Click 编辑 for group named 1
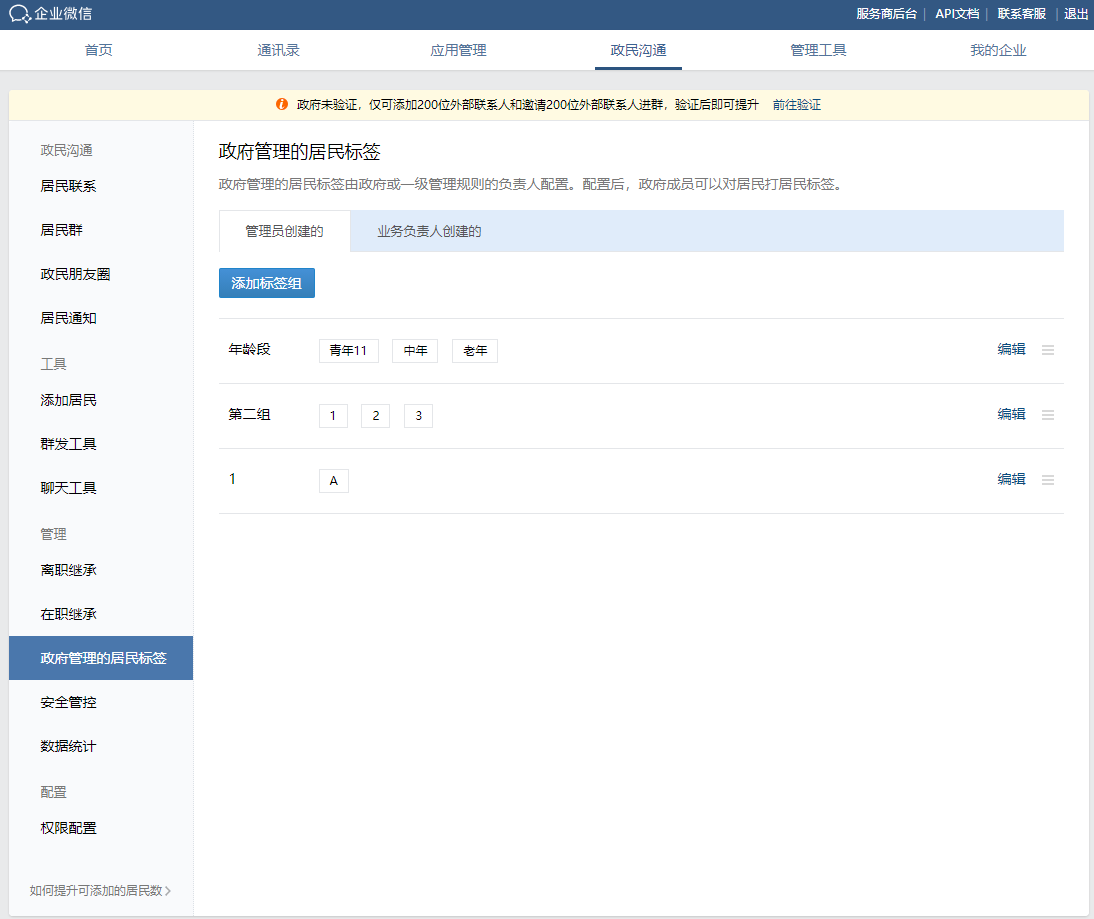 click(x=1011, y=479)
